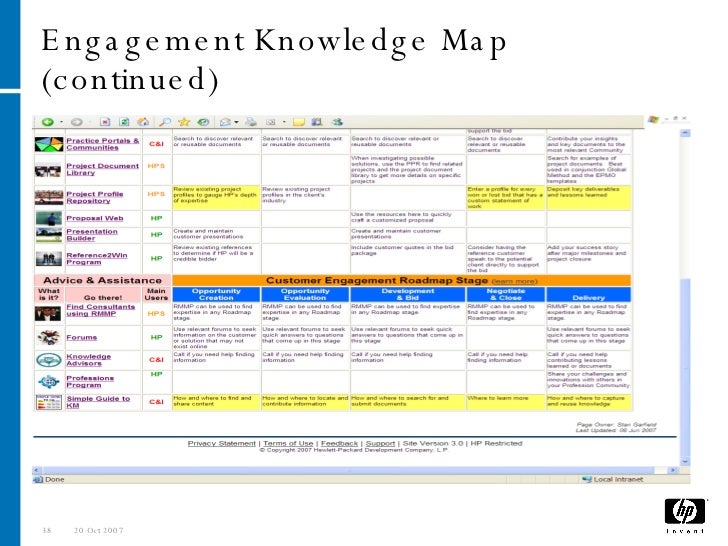The height and width of the screenshot is (546, 728).
Task: Click the yellow 'Where to learn more' cell
Action: coord(506,402)
